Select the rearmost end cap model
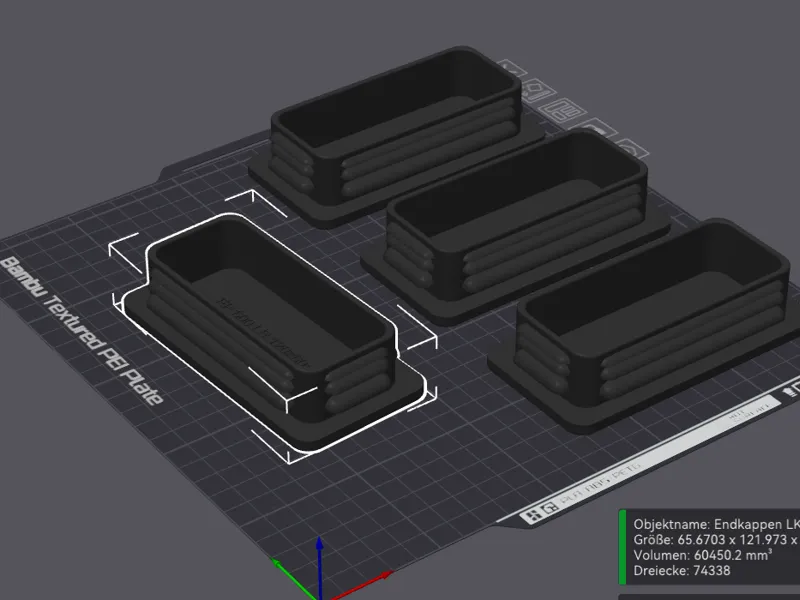800x600 pixels. [x=397, y=137]
